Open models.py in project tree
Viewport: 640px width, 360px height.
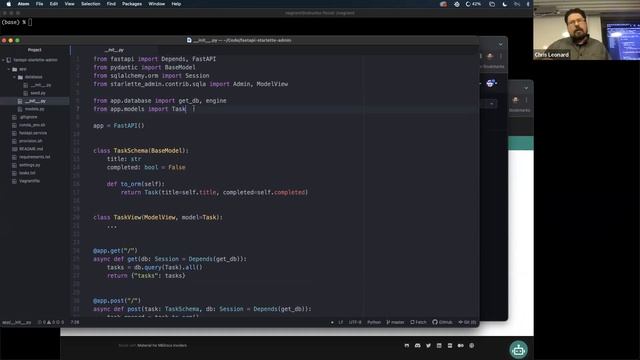pyautogui.click(x=34, y=109)
